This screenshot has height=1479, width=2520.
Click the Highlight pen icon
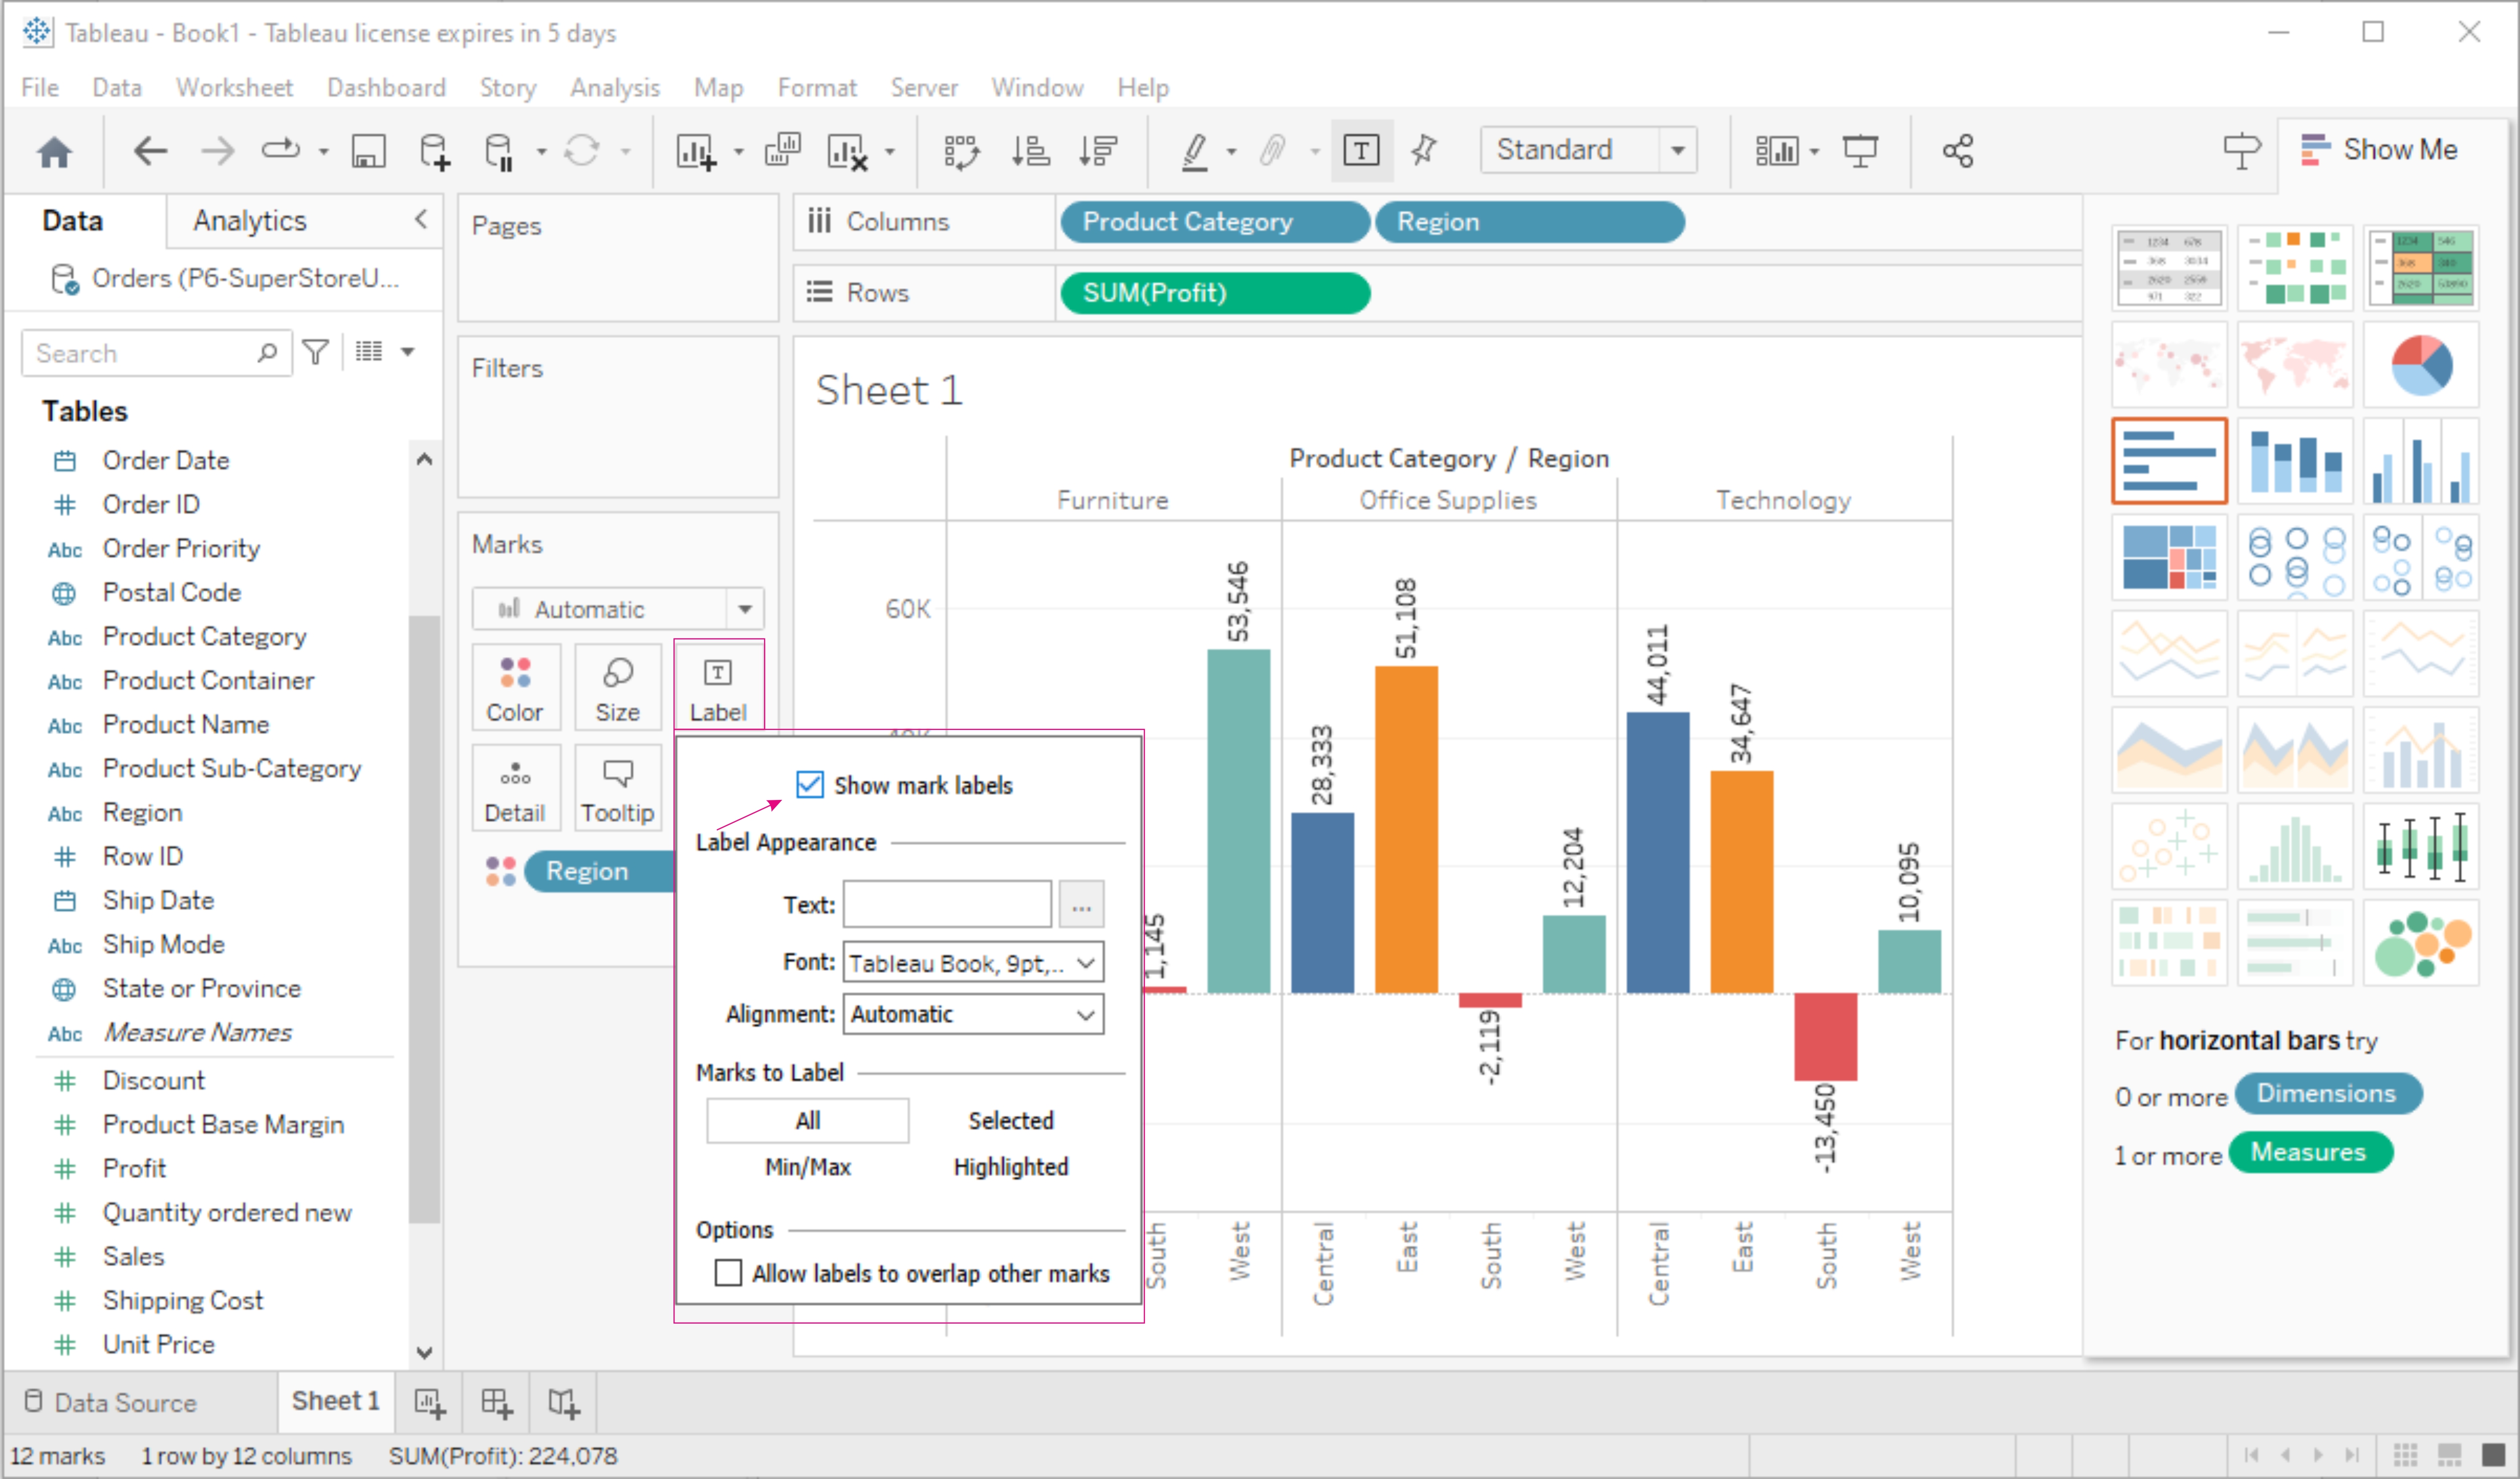(1195, 152)
